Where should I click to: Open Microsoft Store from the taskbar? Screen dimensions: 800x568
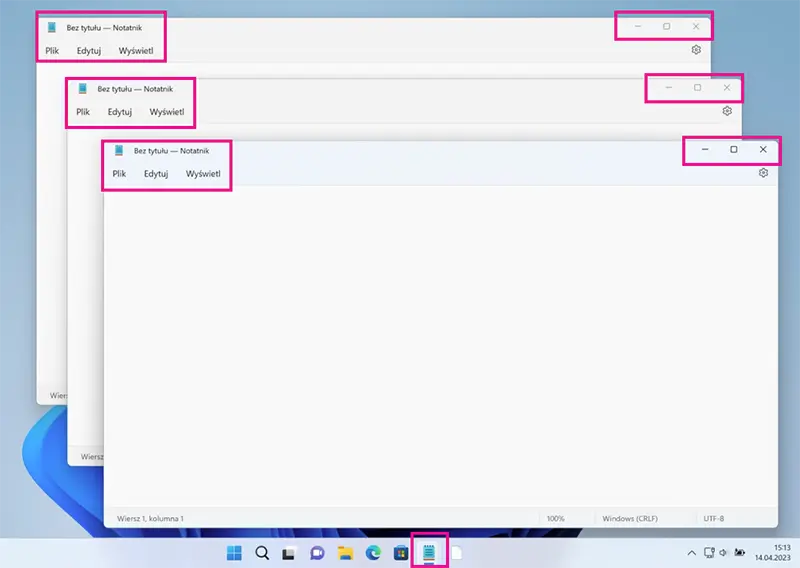[x=401, y=552]
